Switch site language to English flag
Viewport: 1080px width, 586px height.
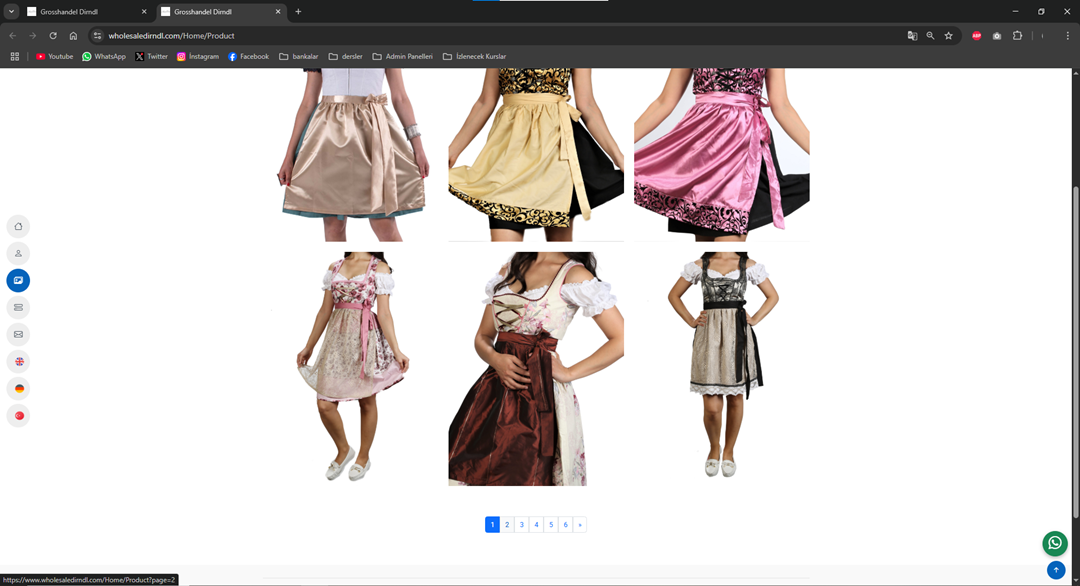click(x=18, y=361)
